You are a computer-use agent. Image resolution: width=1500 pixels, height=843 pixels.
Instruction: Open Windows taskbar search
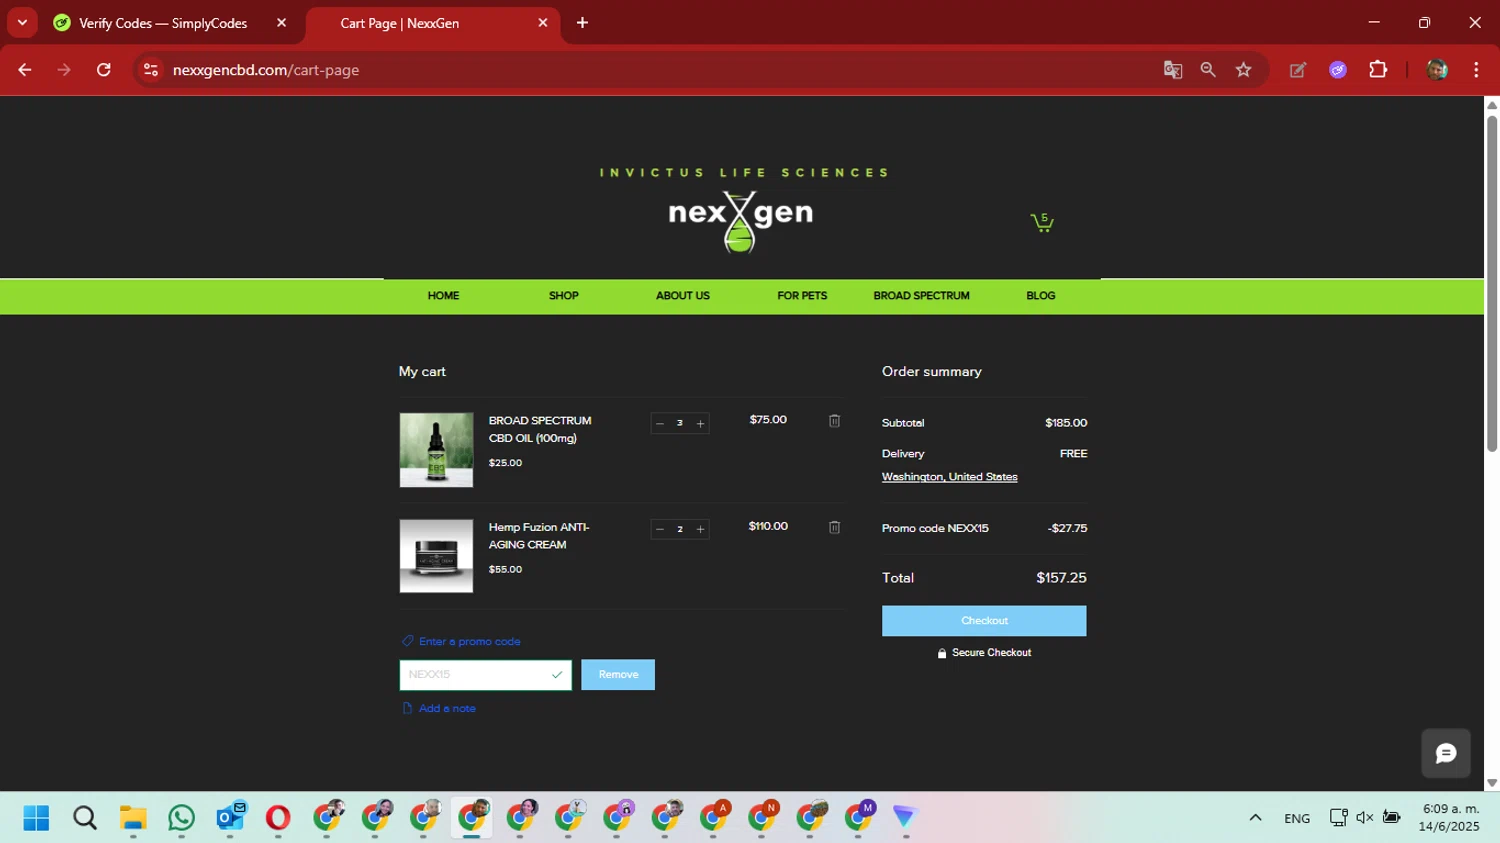click(x=85, y=818)
